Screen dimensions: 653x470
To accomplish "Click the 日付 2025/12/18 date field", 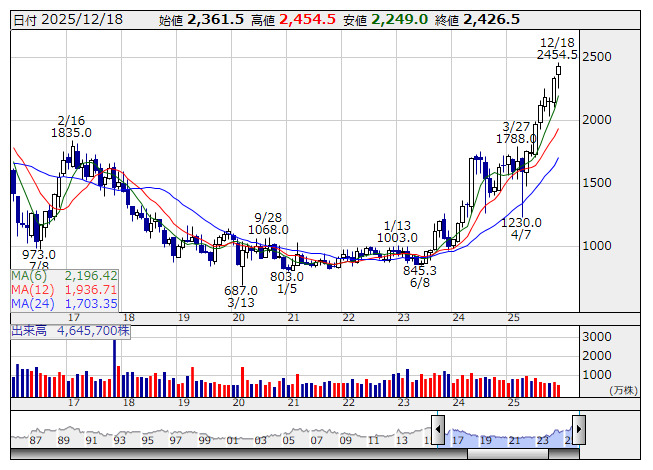I will pos(69,19).
